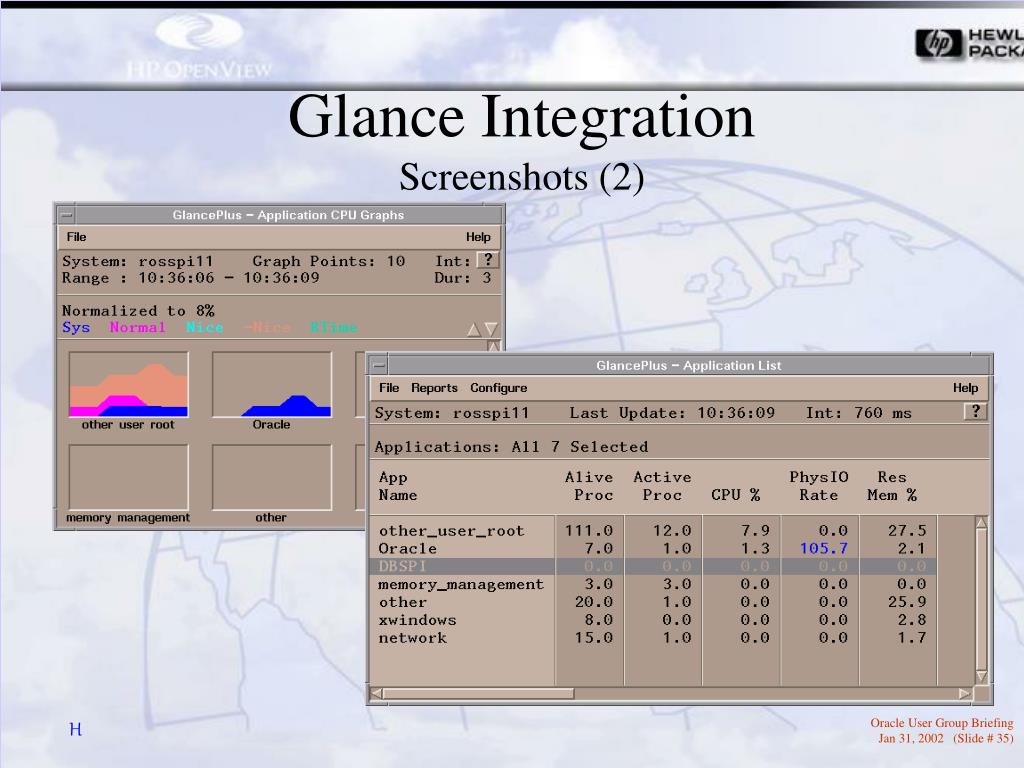Click other_user_root Alive Proc value 111.0
This screenshot has height=768, width=1024.
tap(588, 531)
